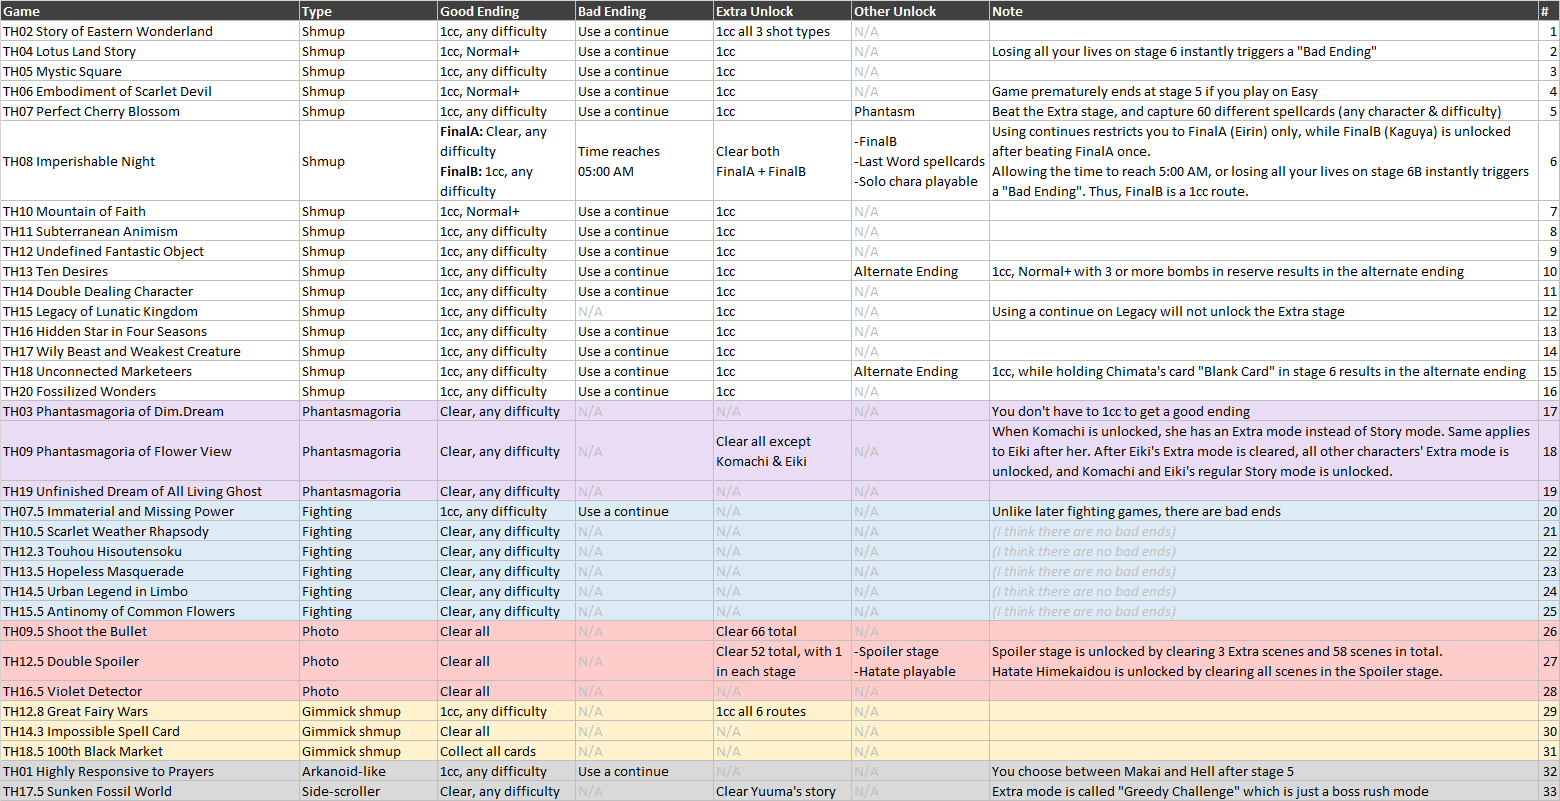The width and height of the screenshot is (1560, 801).
Task: Click cell "TH06 Embodiment of Scarlet Devil"
Action: click(x=150, y=91)
